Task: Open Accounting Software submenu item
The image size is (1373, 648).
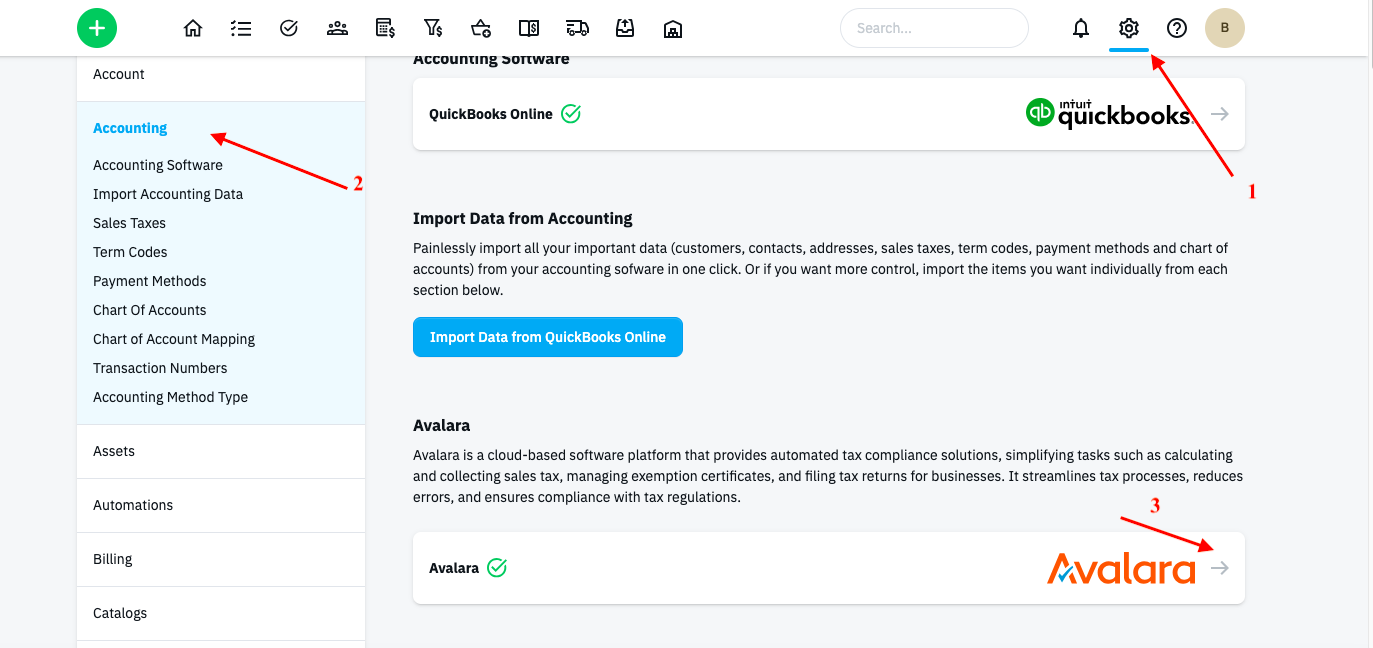Action: [158, 165]
